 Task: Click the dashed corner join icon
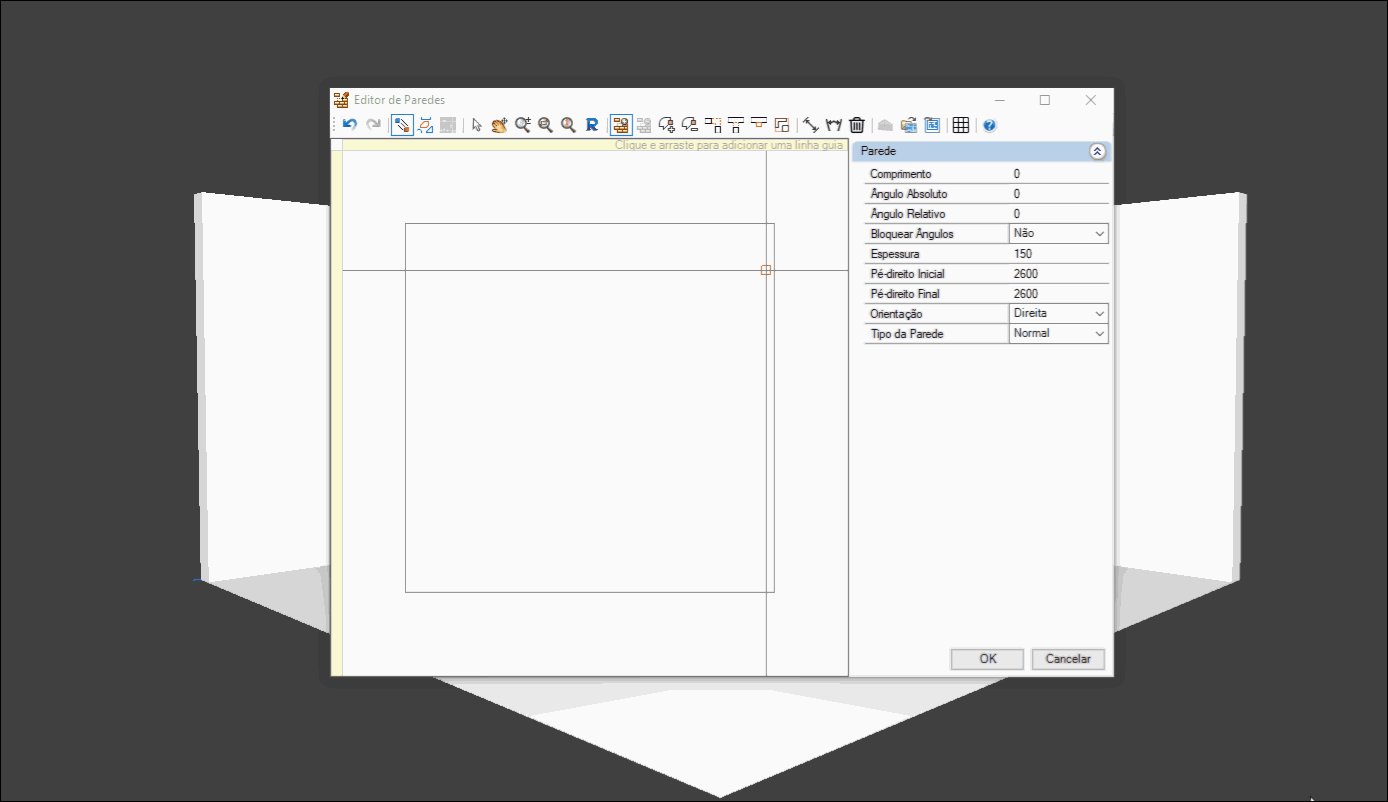[x=713, y=125]
